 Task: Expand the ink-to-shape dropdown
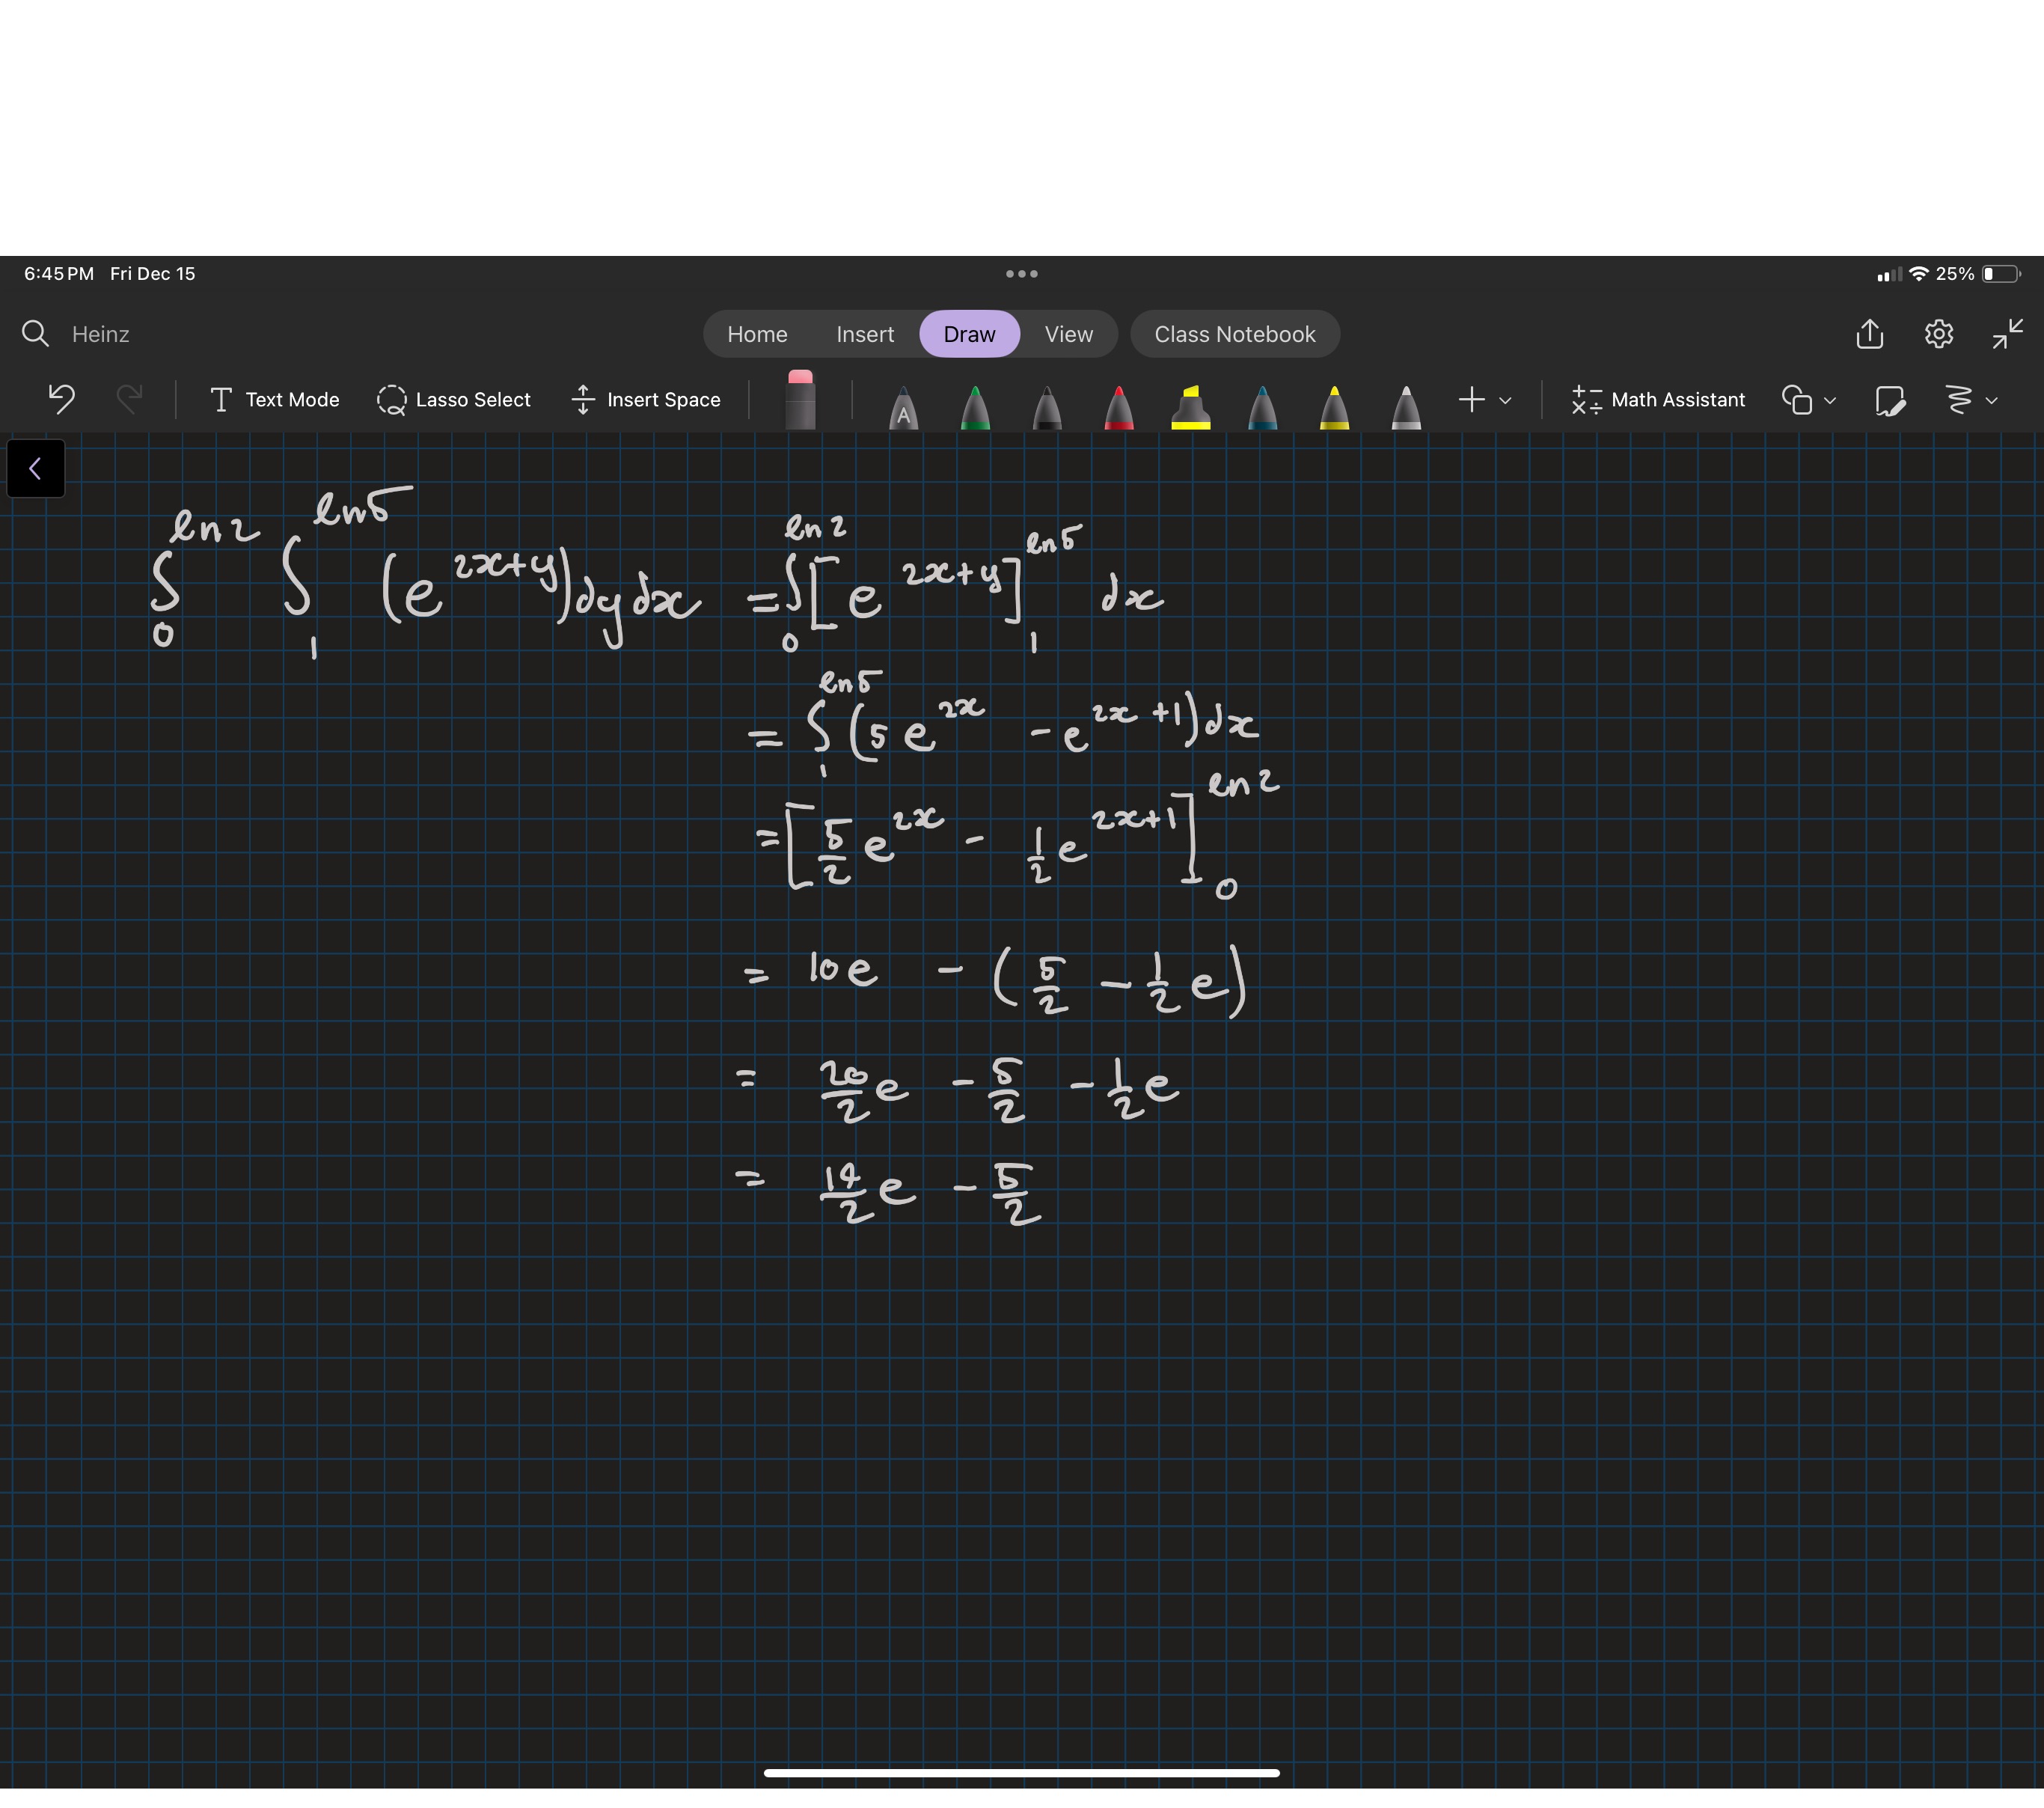coord(1972,400)
